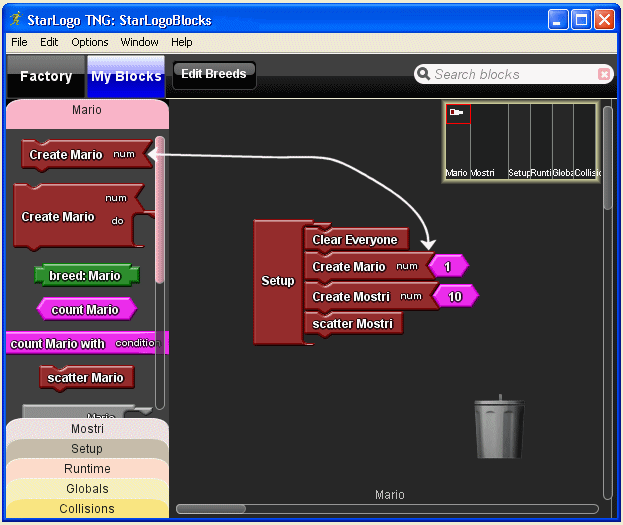Select the count Mario block
Viewport: 623px width, 525px height.
click(x=87, y=310)
